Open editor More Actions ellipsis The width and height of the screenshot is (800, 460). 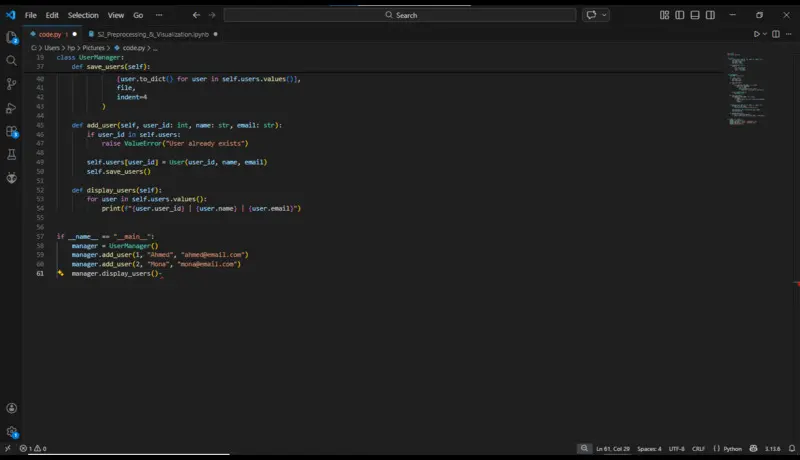pos(789,34)
